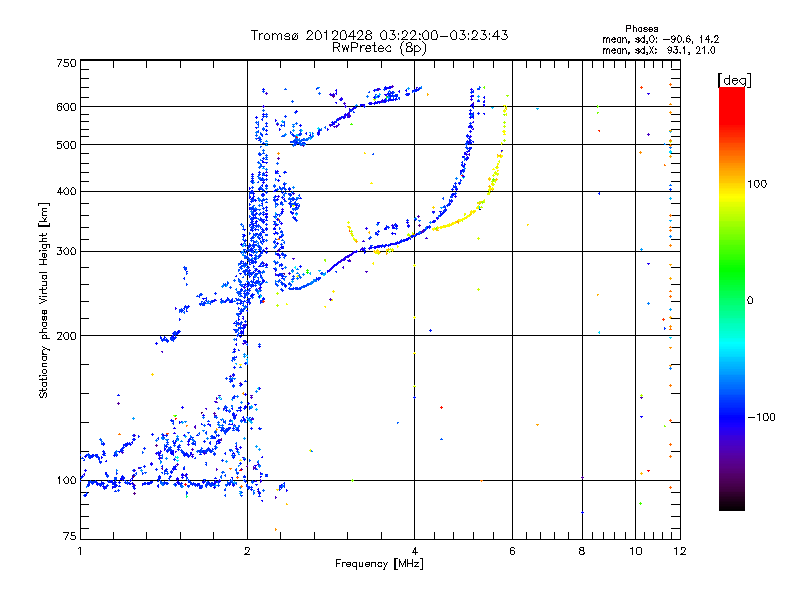Viewport: 800px width, 600px height.
Task: Click the y-axis tick label '750'
Action: [66, 63]
